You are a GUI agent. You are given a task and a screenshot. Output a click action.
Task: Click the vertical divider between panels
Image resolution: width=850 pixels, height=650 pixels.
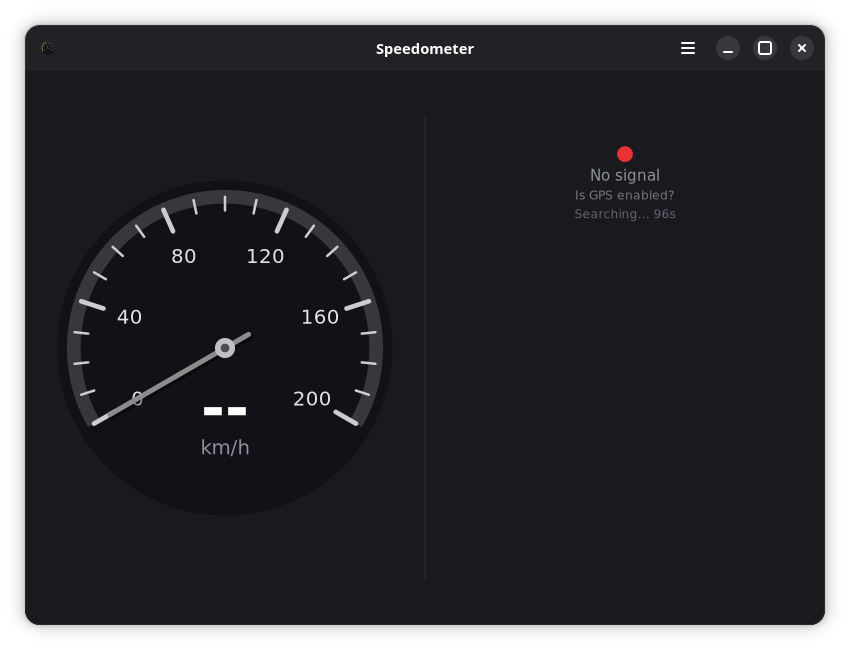425,347
